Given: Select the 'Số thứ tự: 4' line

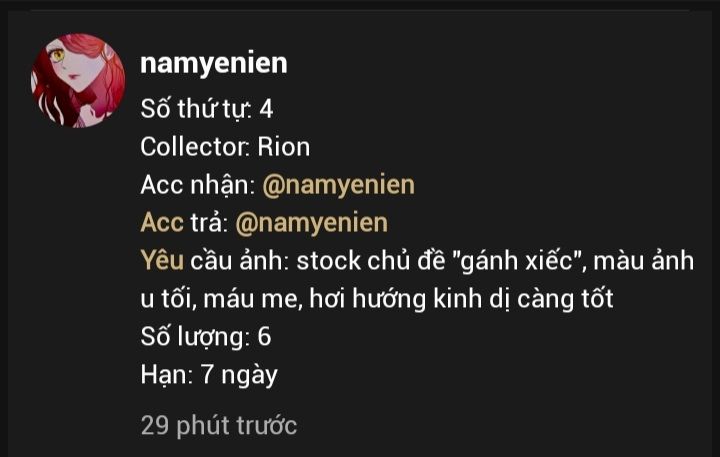Looking at the screenshot, I should click(207, 109).
